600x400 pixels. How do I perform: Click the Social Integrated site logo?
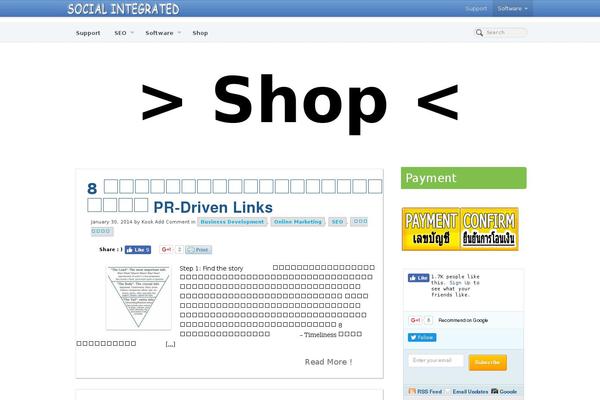point(123,9)
